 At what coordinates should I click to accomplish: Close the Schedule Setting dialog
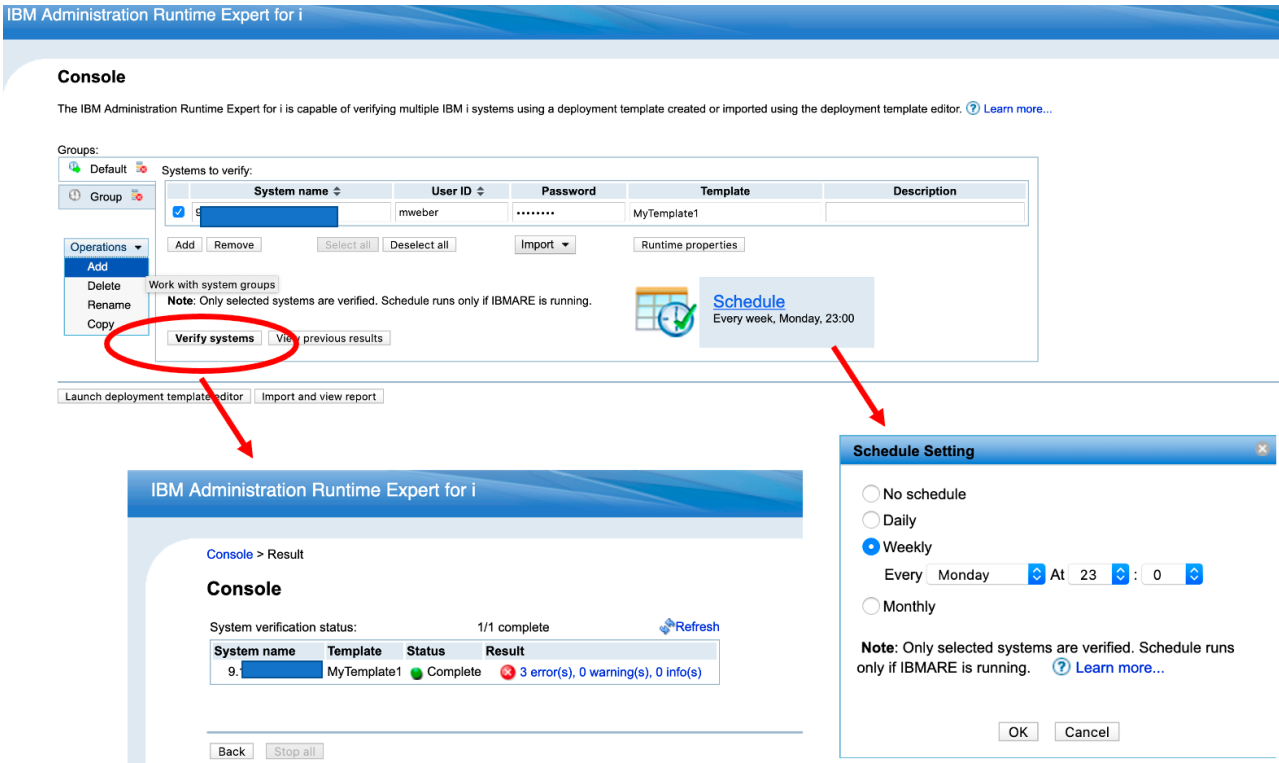(1262, 450)
